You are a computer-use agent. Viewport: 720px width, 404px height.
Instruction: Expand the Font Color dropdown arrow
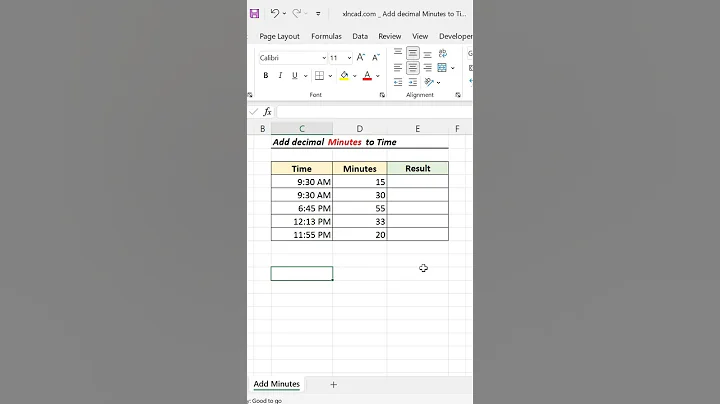[377, 76]
